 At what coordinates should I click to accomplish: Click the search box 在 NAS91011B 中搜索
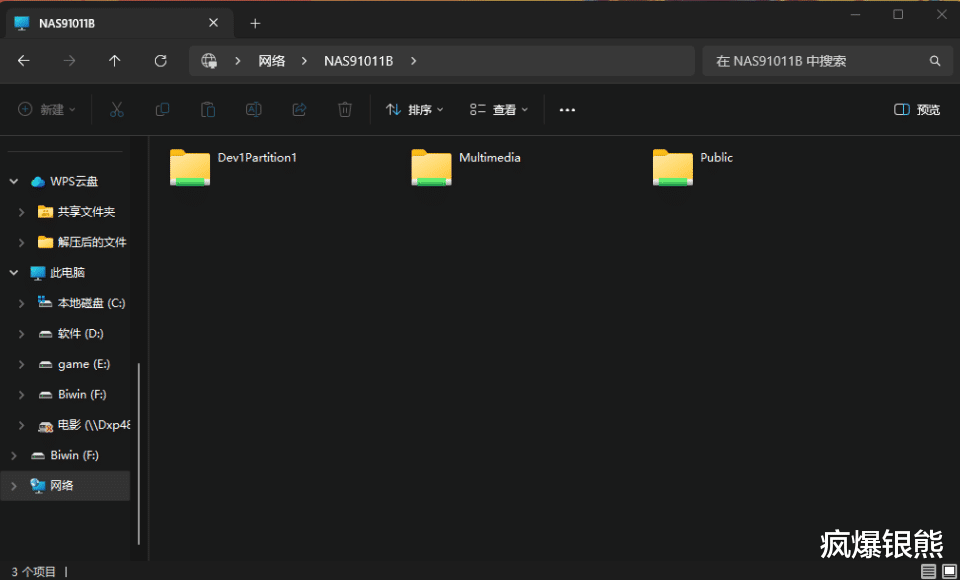click(828, 61)
